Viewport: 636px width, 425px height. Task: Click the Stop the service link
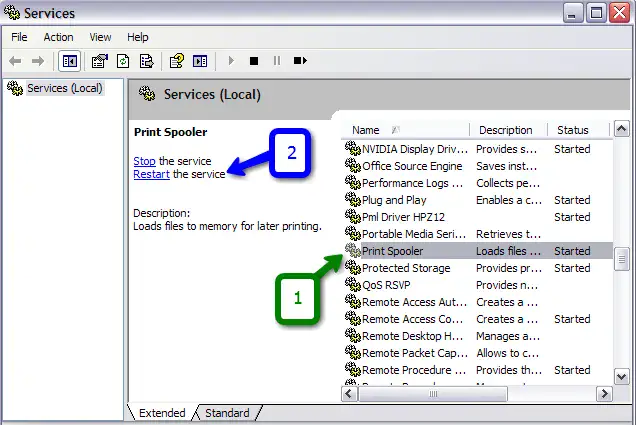coord(144,161)
